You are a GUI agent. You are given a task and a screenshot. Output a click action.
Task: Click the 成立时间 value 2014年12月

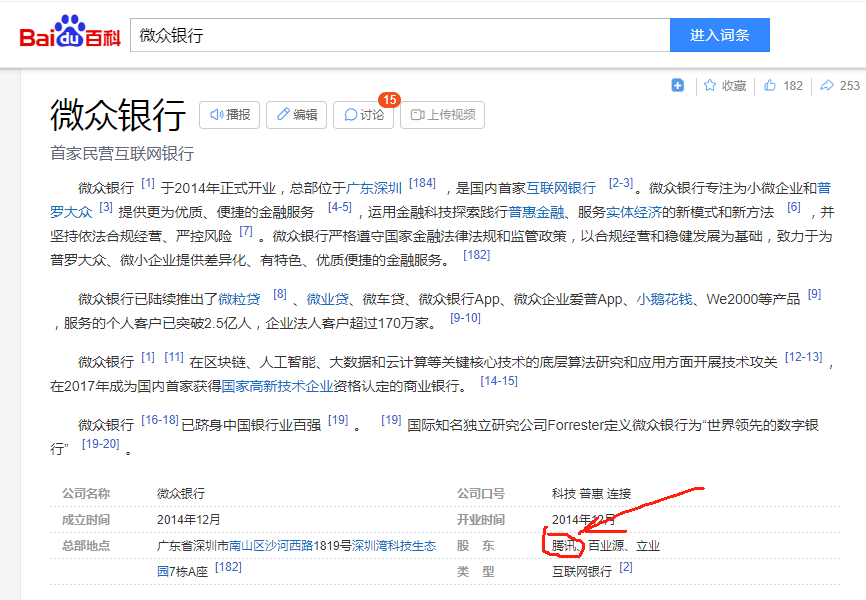[189, 520]
